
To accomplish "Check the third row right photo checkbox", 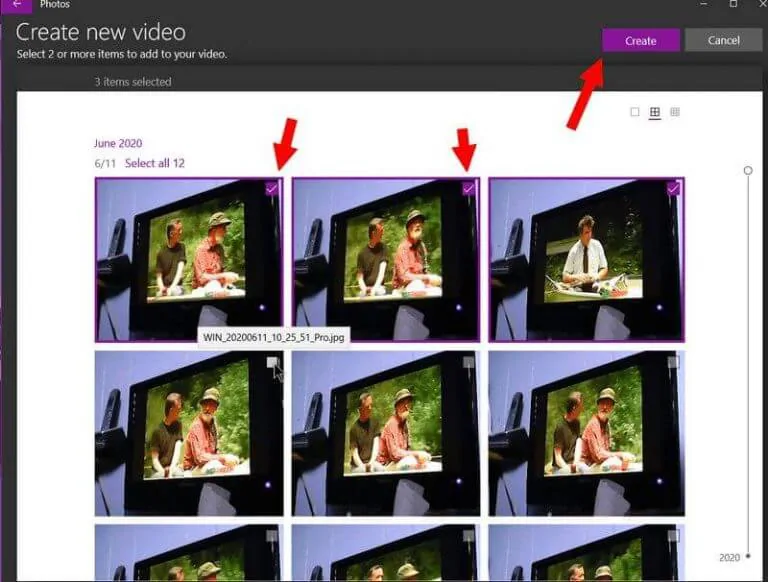I will coord(673,536).
